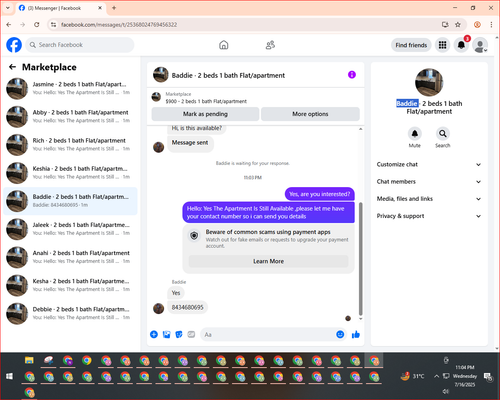Click the Facebook logo icon
The width and height of the screenshot is (500, 400).
[14, 45]
